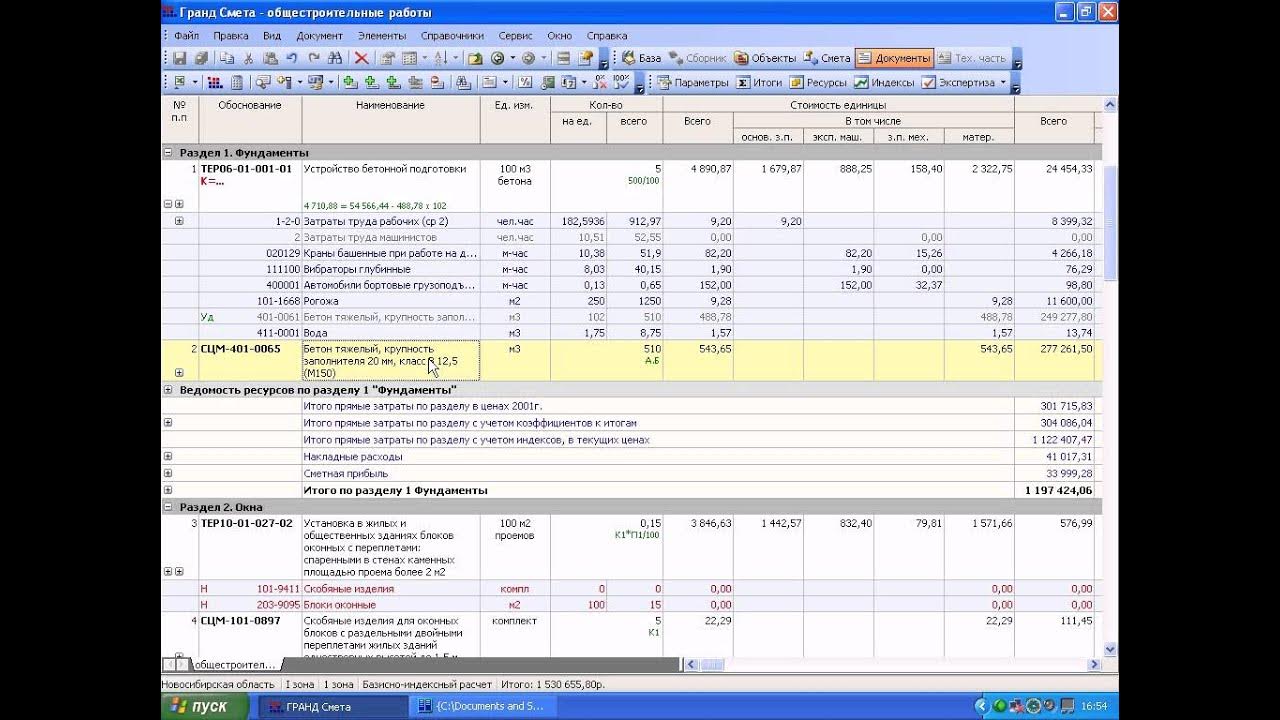Select the Вибраторы глубинные resource row
1280x720 pixels.
pyautogui.click(x=630, y=269)
